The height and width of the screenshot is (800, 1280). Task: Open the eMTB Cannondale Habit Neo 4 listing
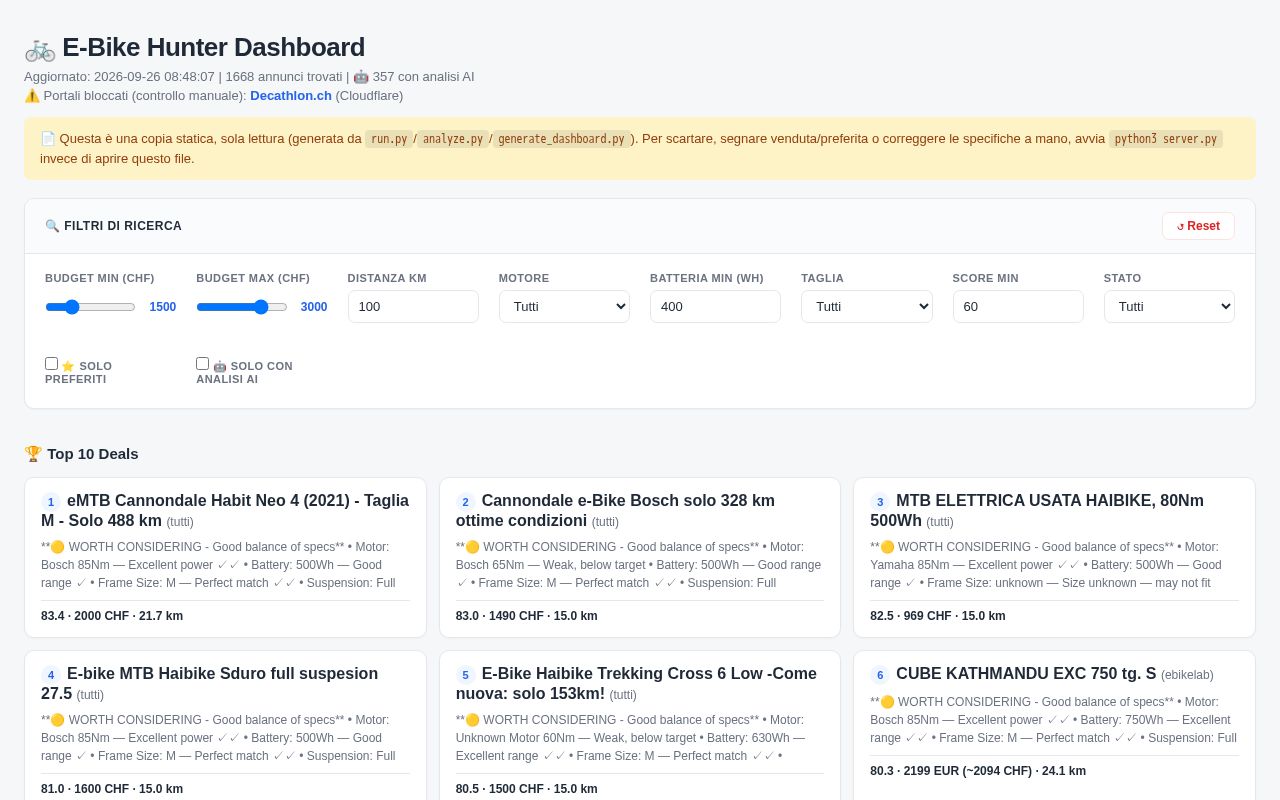[225, 510]
